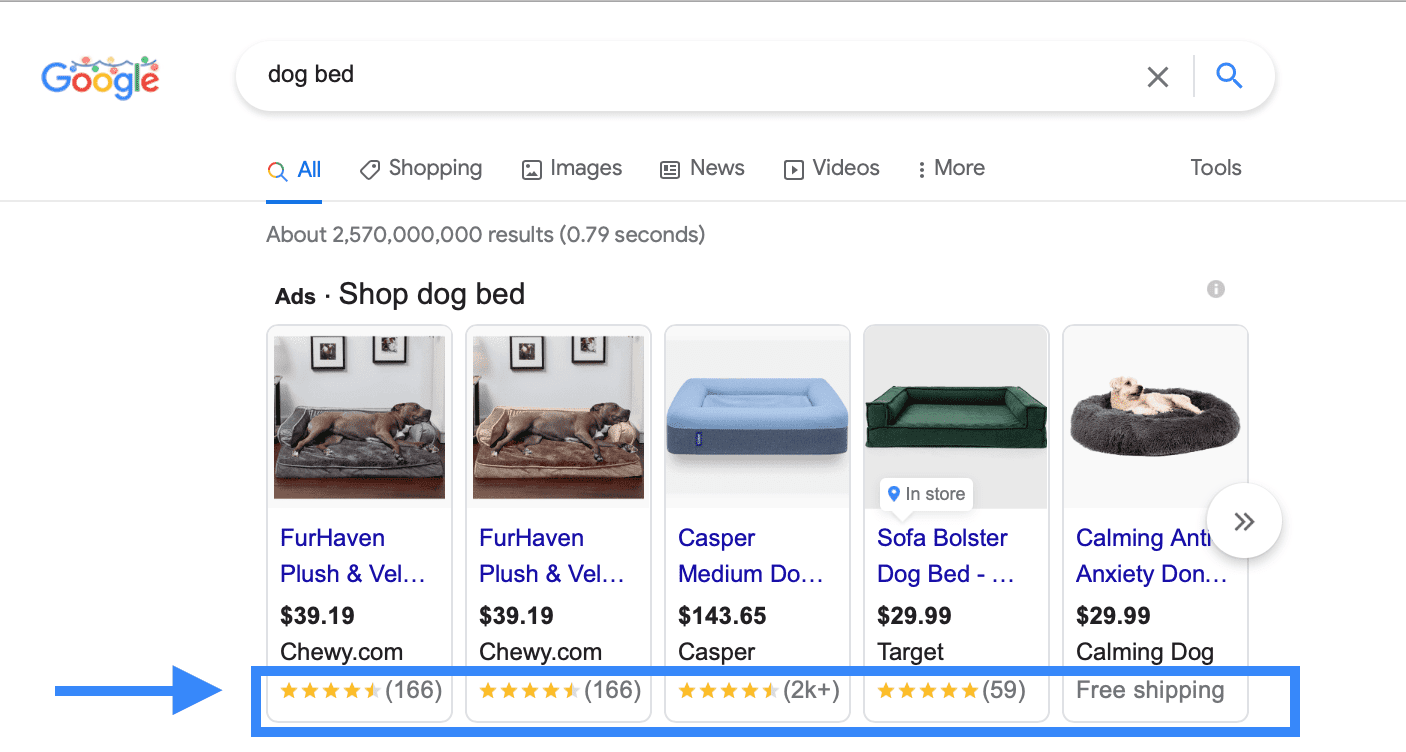1406x752 pixels.
Task: Click the Calming Anti Anxiety donut bed thumbnail
Action: tap(1154, 417)
